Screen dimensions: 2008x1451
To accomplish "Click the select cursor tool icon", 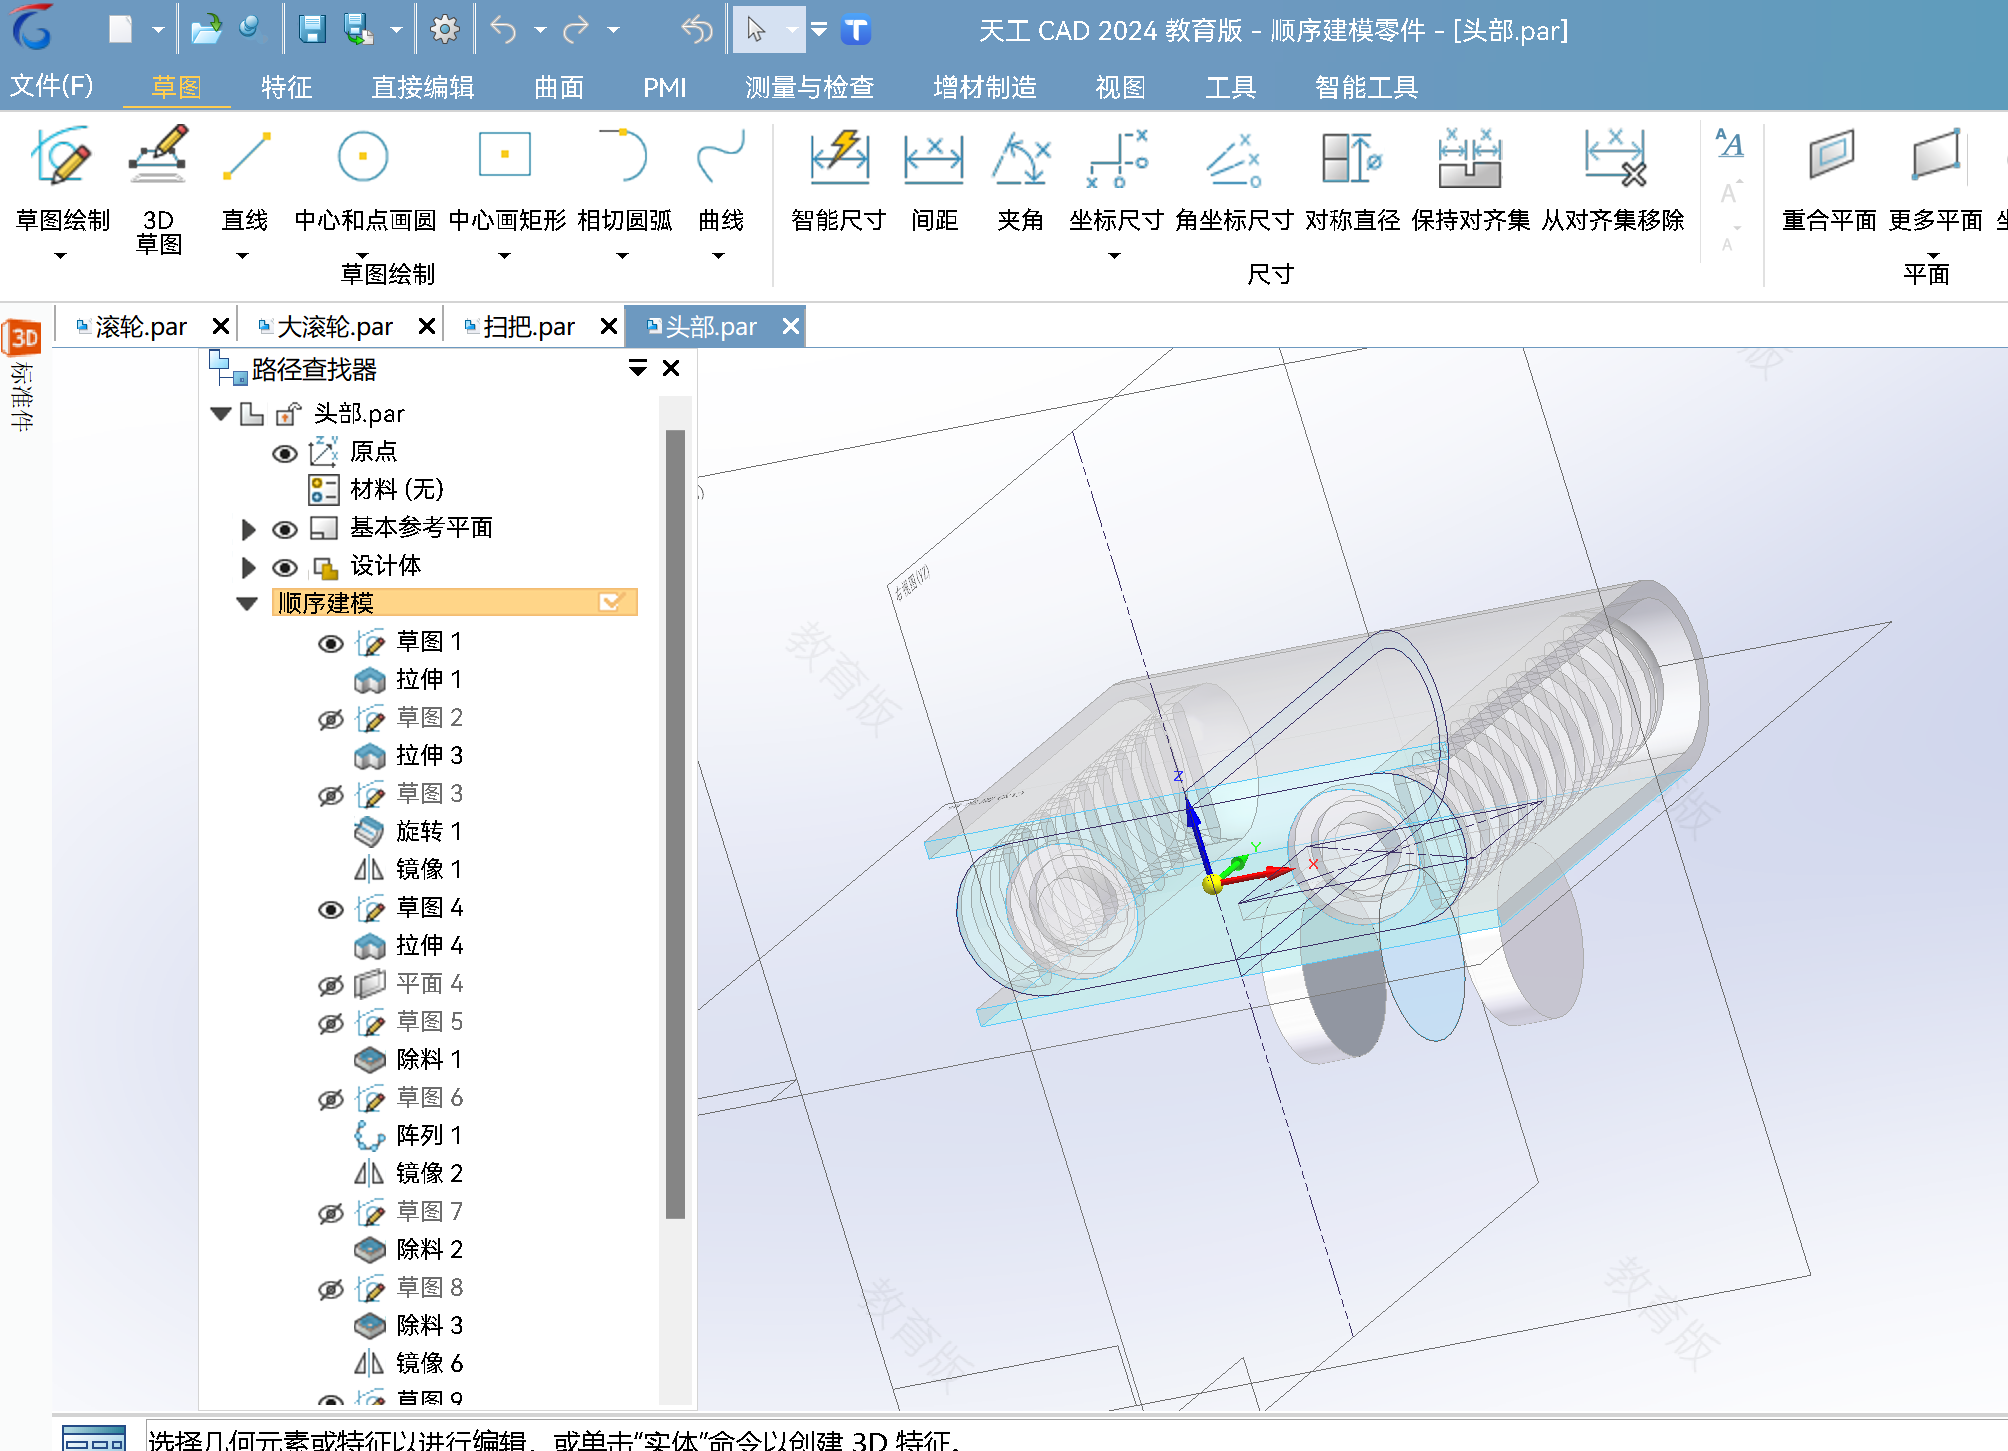I will 756,30.
